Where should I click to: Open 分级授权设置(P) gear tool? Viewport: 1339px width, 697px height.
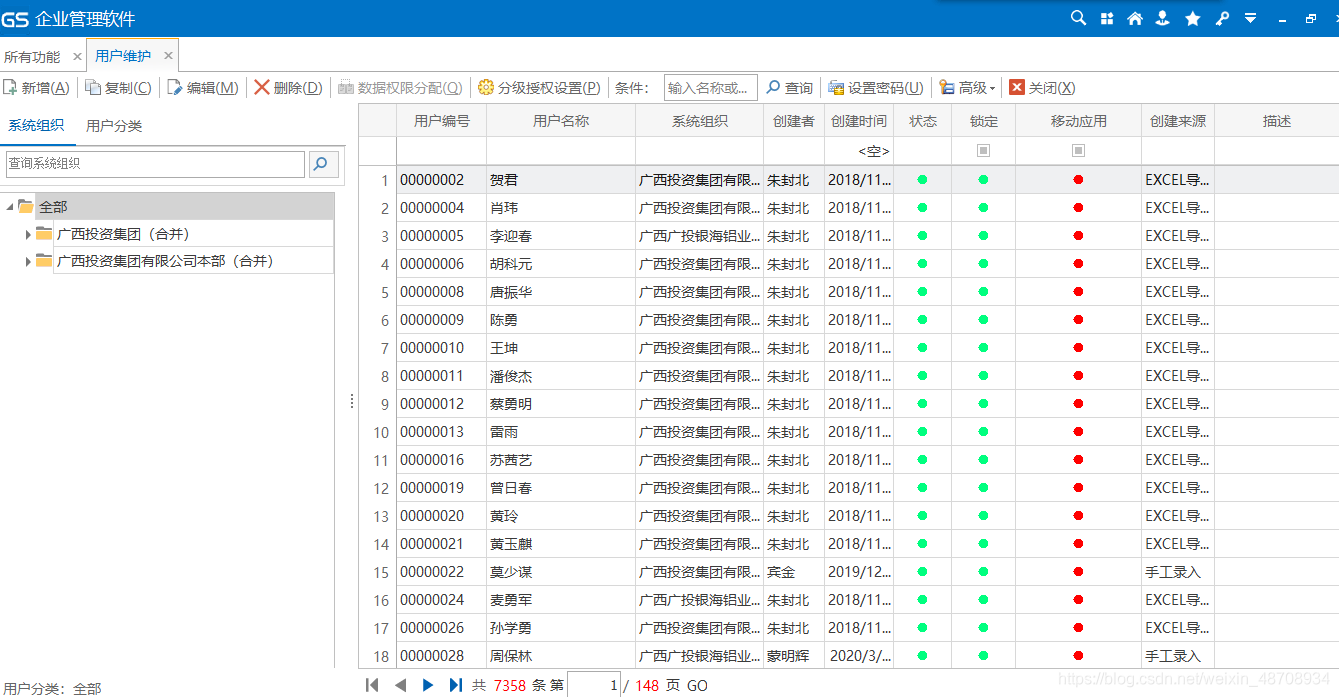coord(539,88)
